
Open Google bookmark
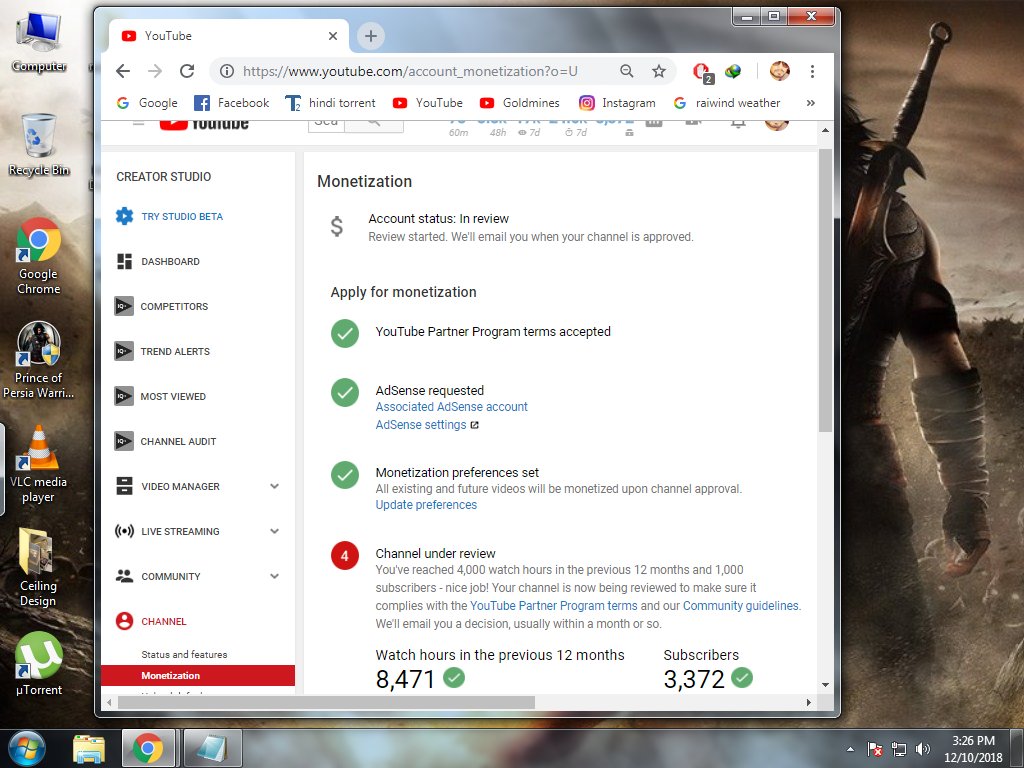pos(147,103)
